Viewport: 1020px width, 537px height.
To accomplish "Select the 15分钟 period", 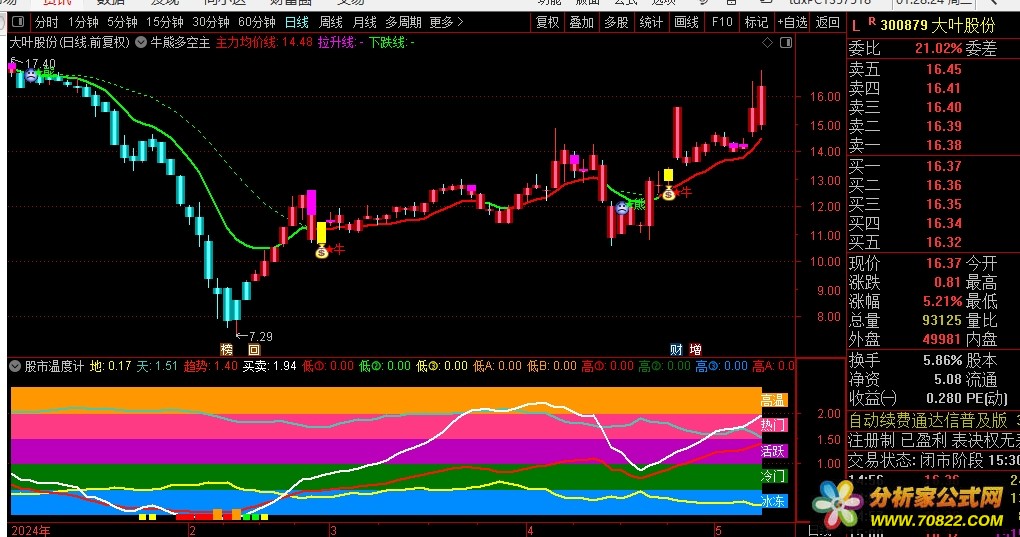I will click(x=165, y=22).
